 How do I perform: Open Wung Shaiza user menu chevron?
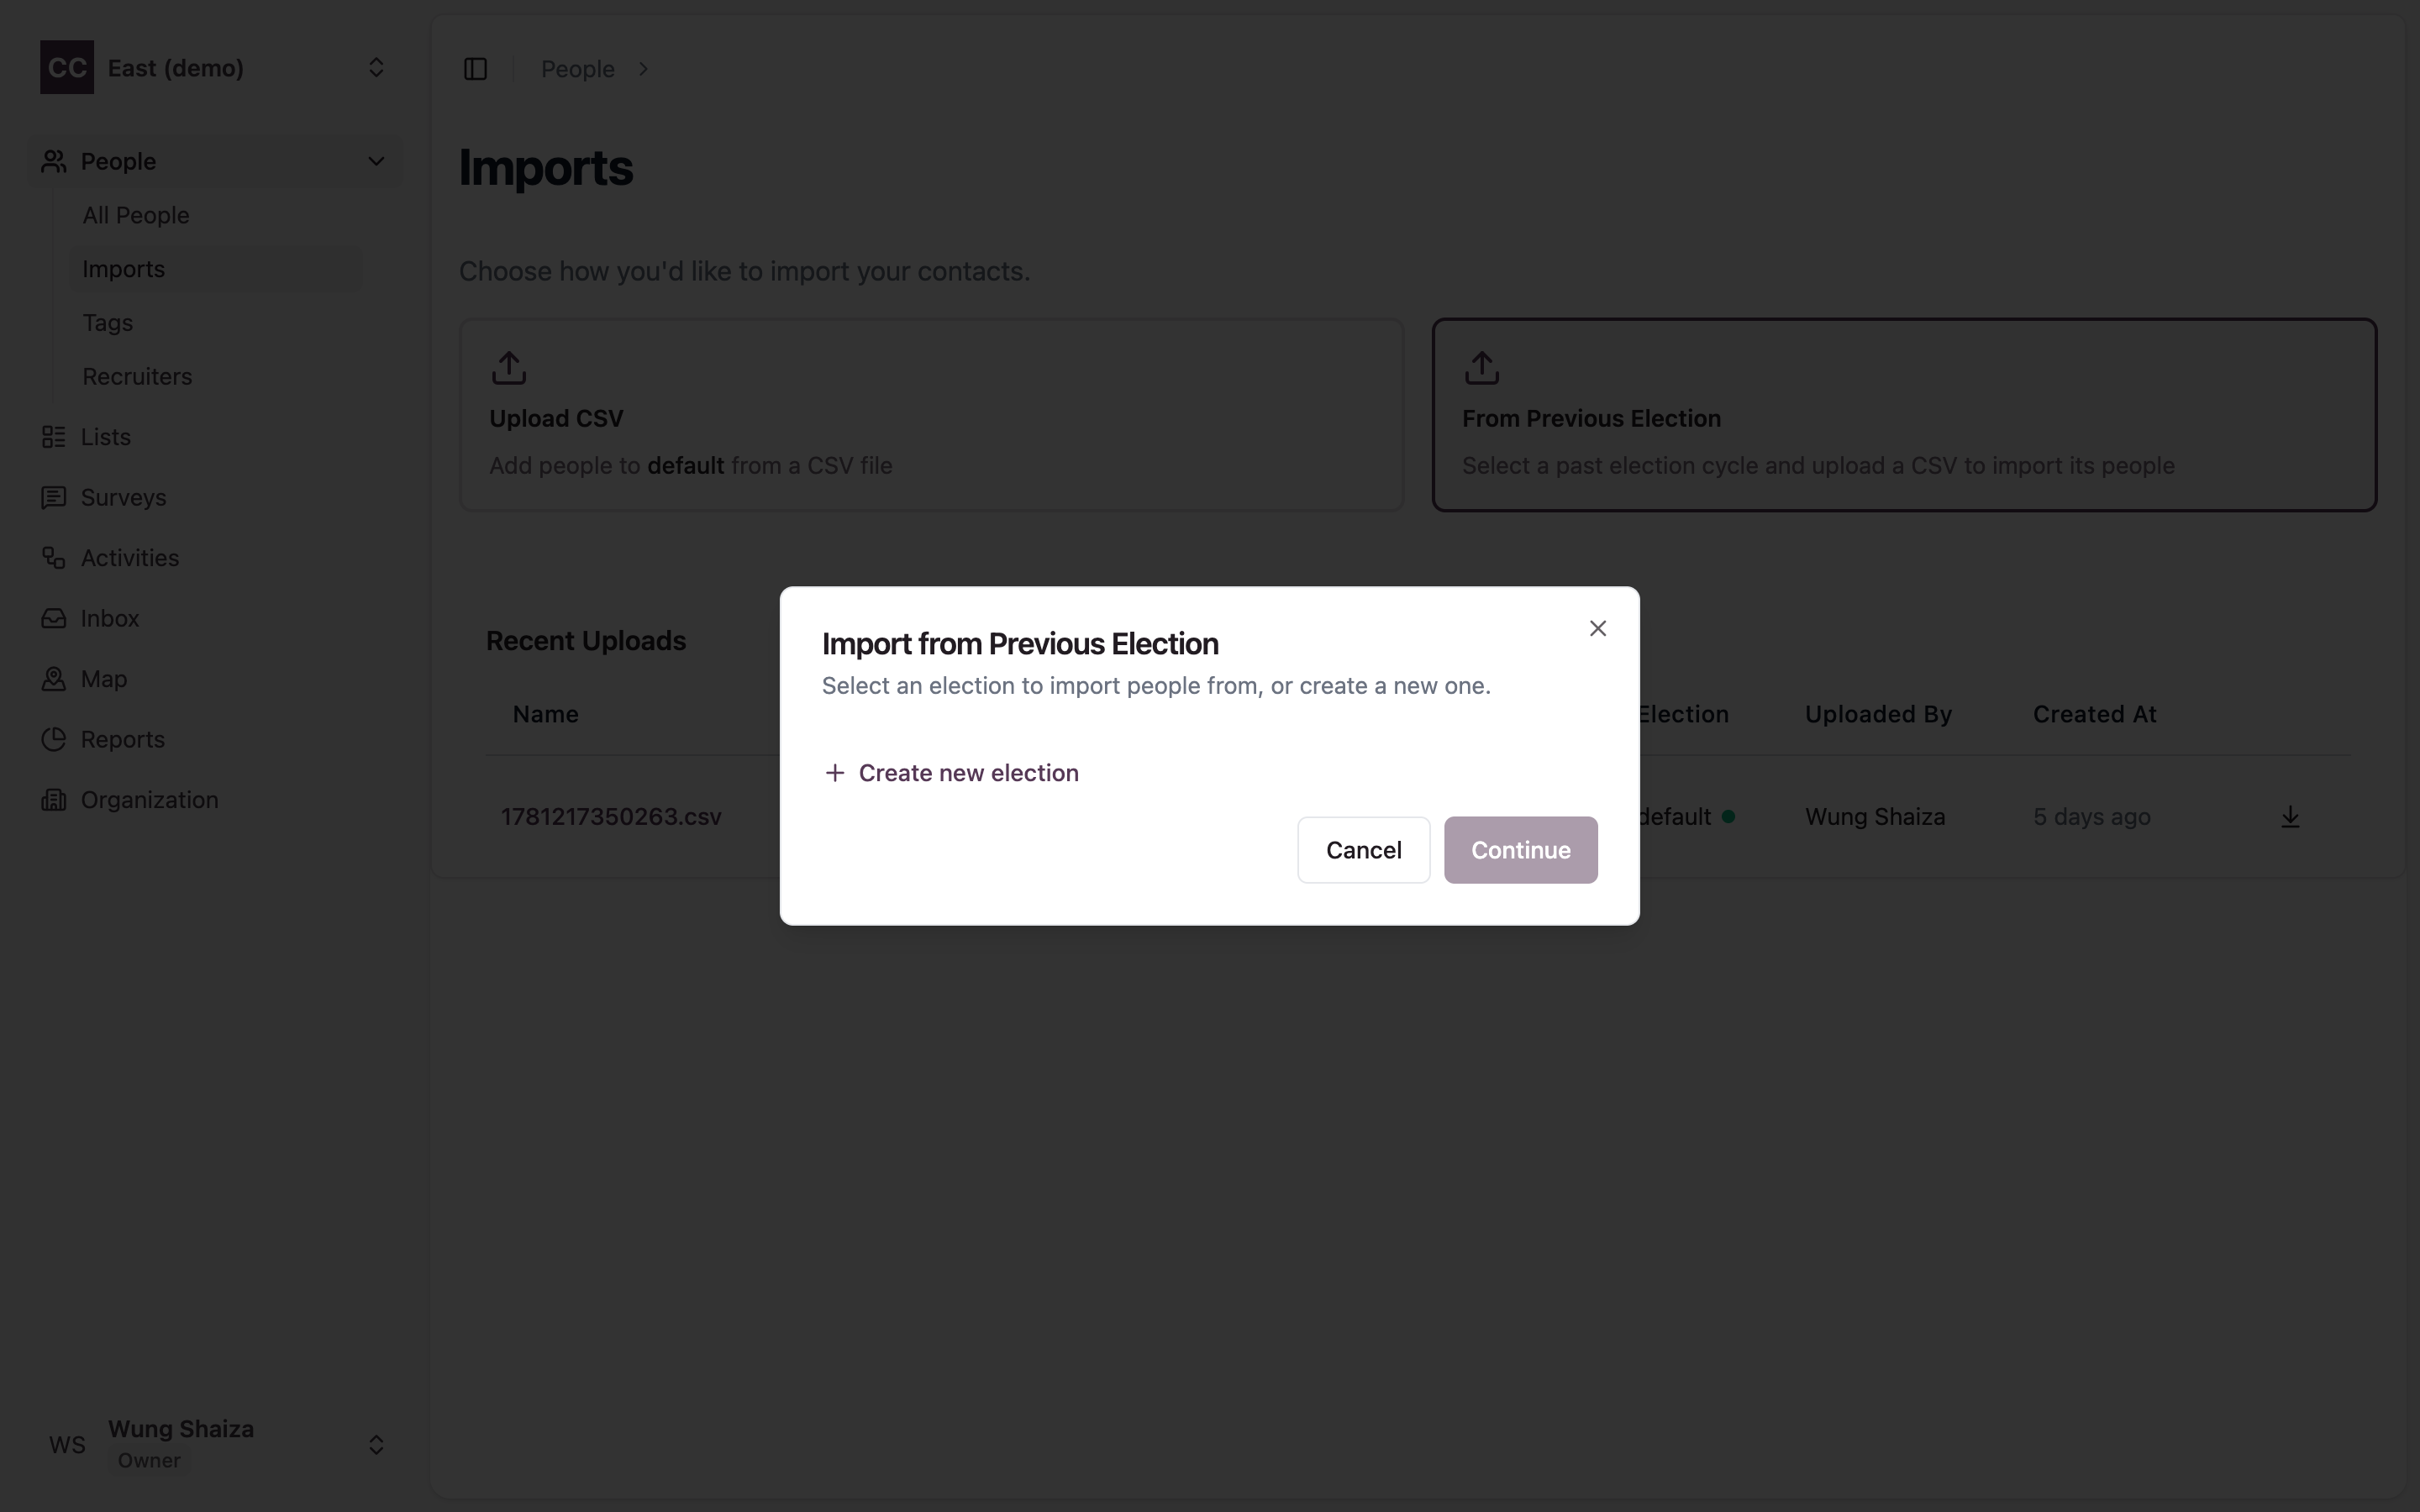(376, 1444)
